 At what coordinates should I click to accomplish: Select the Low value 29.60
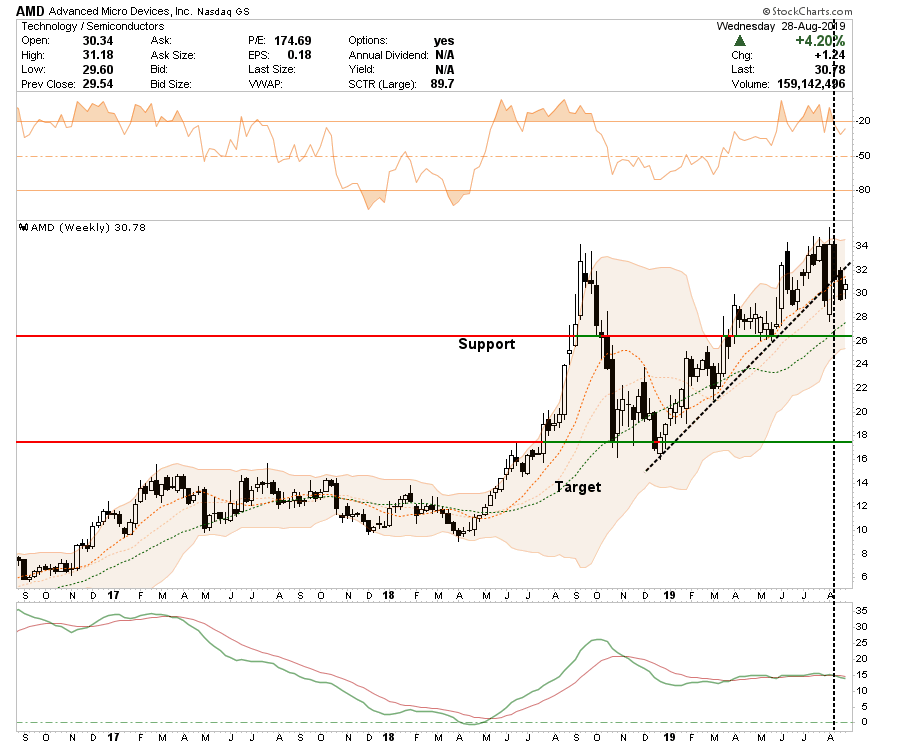tap(98, 69)
